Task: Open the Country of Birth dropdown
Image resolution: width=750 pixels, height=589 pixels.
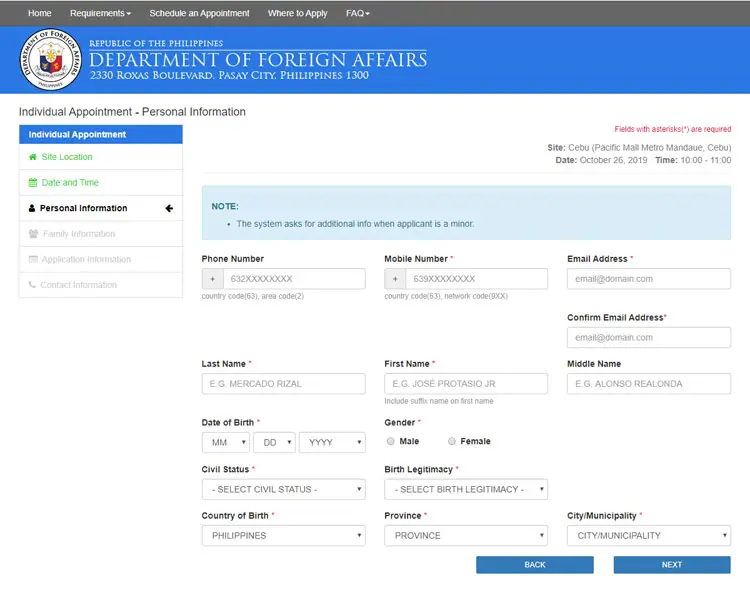Action: (x=284, y=536)
